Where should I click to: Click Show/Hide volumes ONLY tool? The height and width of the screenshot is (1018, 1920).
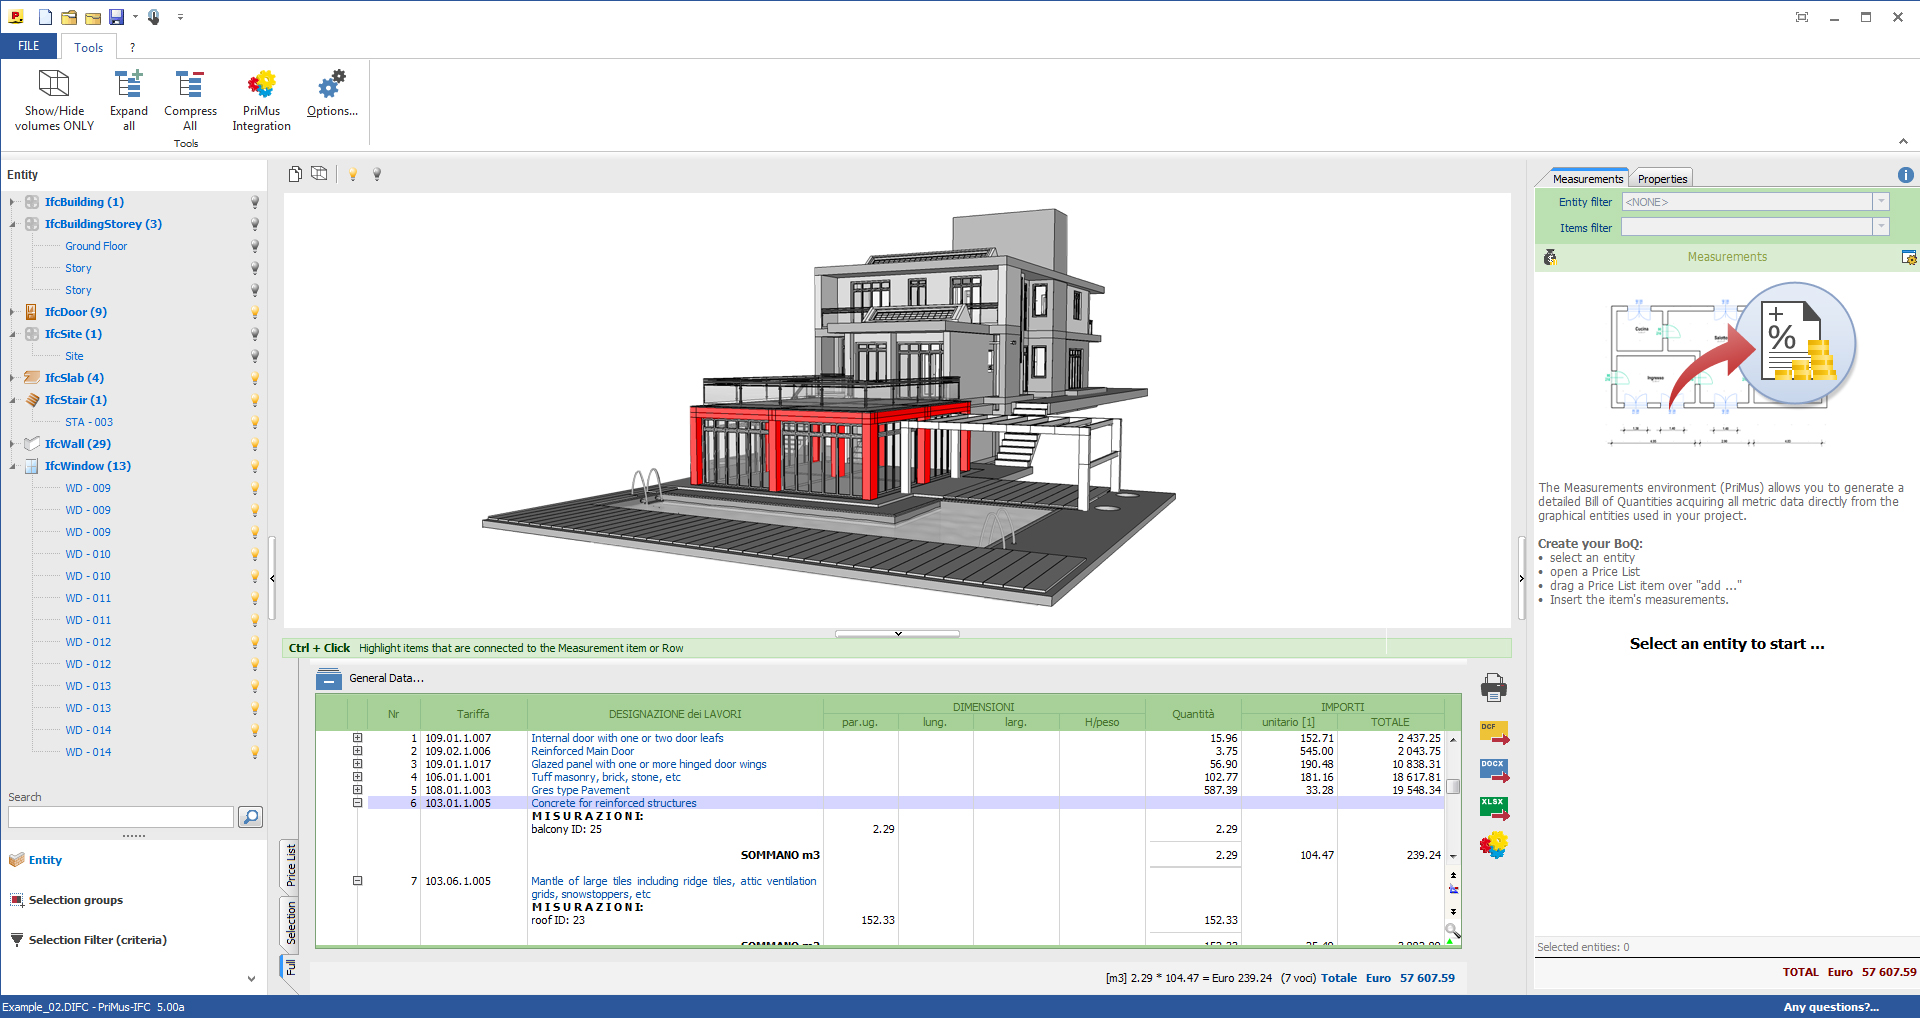[54, 100]
